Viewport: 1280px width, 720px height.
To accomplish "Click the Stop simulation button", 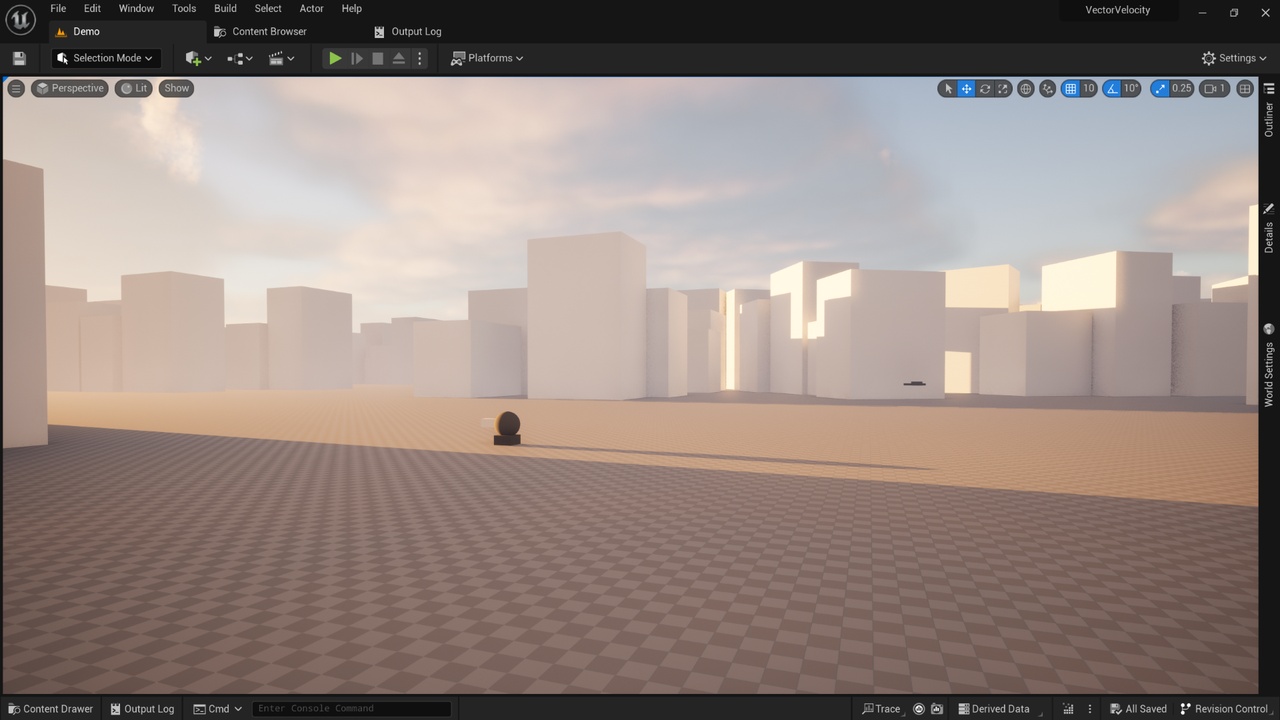I will pos(378,58).
